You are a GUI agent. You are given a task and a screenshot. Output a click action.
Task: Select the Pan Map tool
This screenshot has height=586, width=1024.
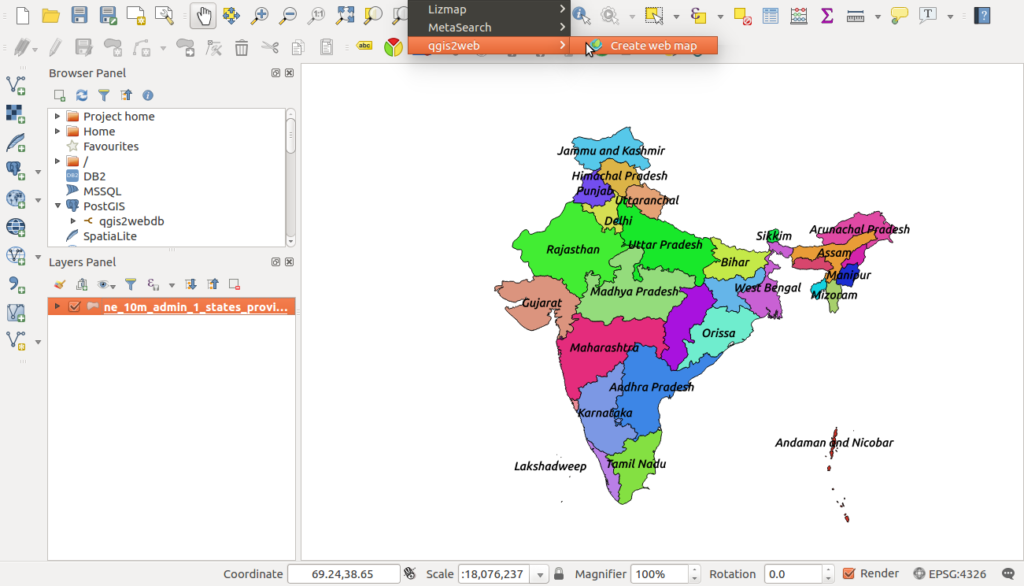pos(204,15)
